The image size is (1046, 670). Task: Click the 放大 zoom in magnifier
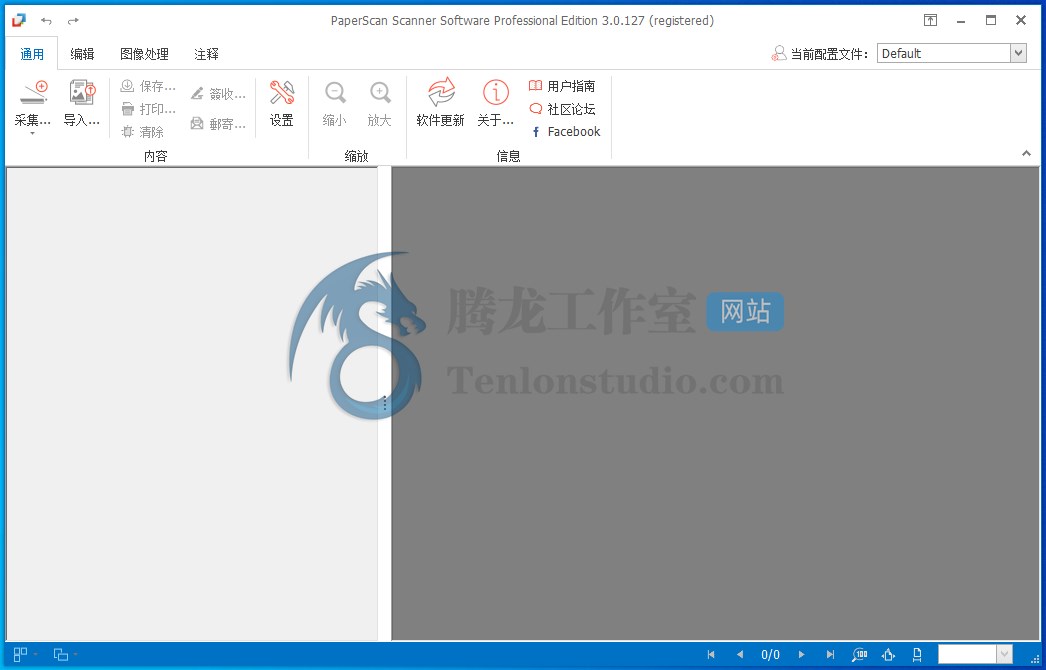[380, 93]
